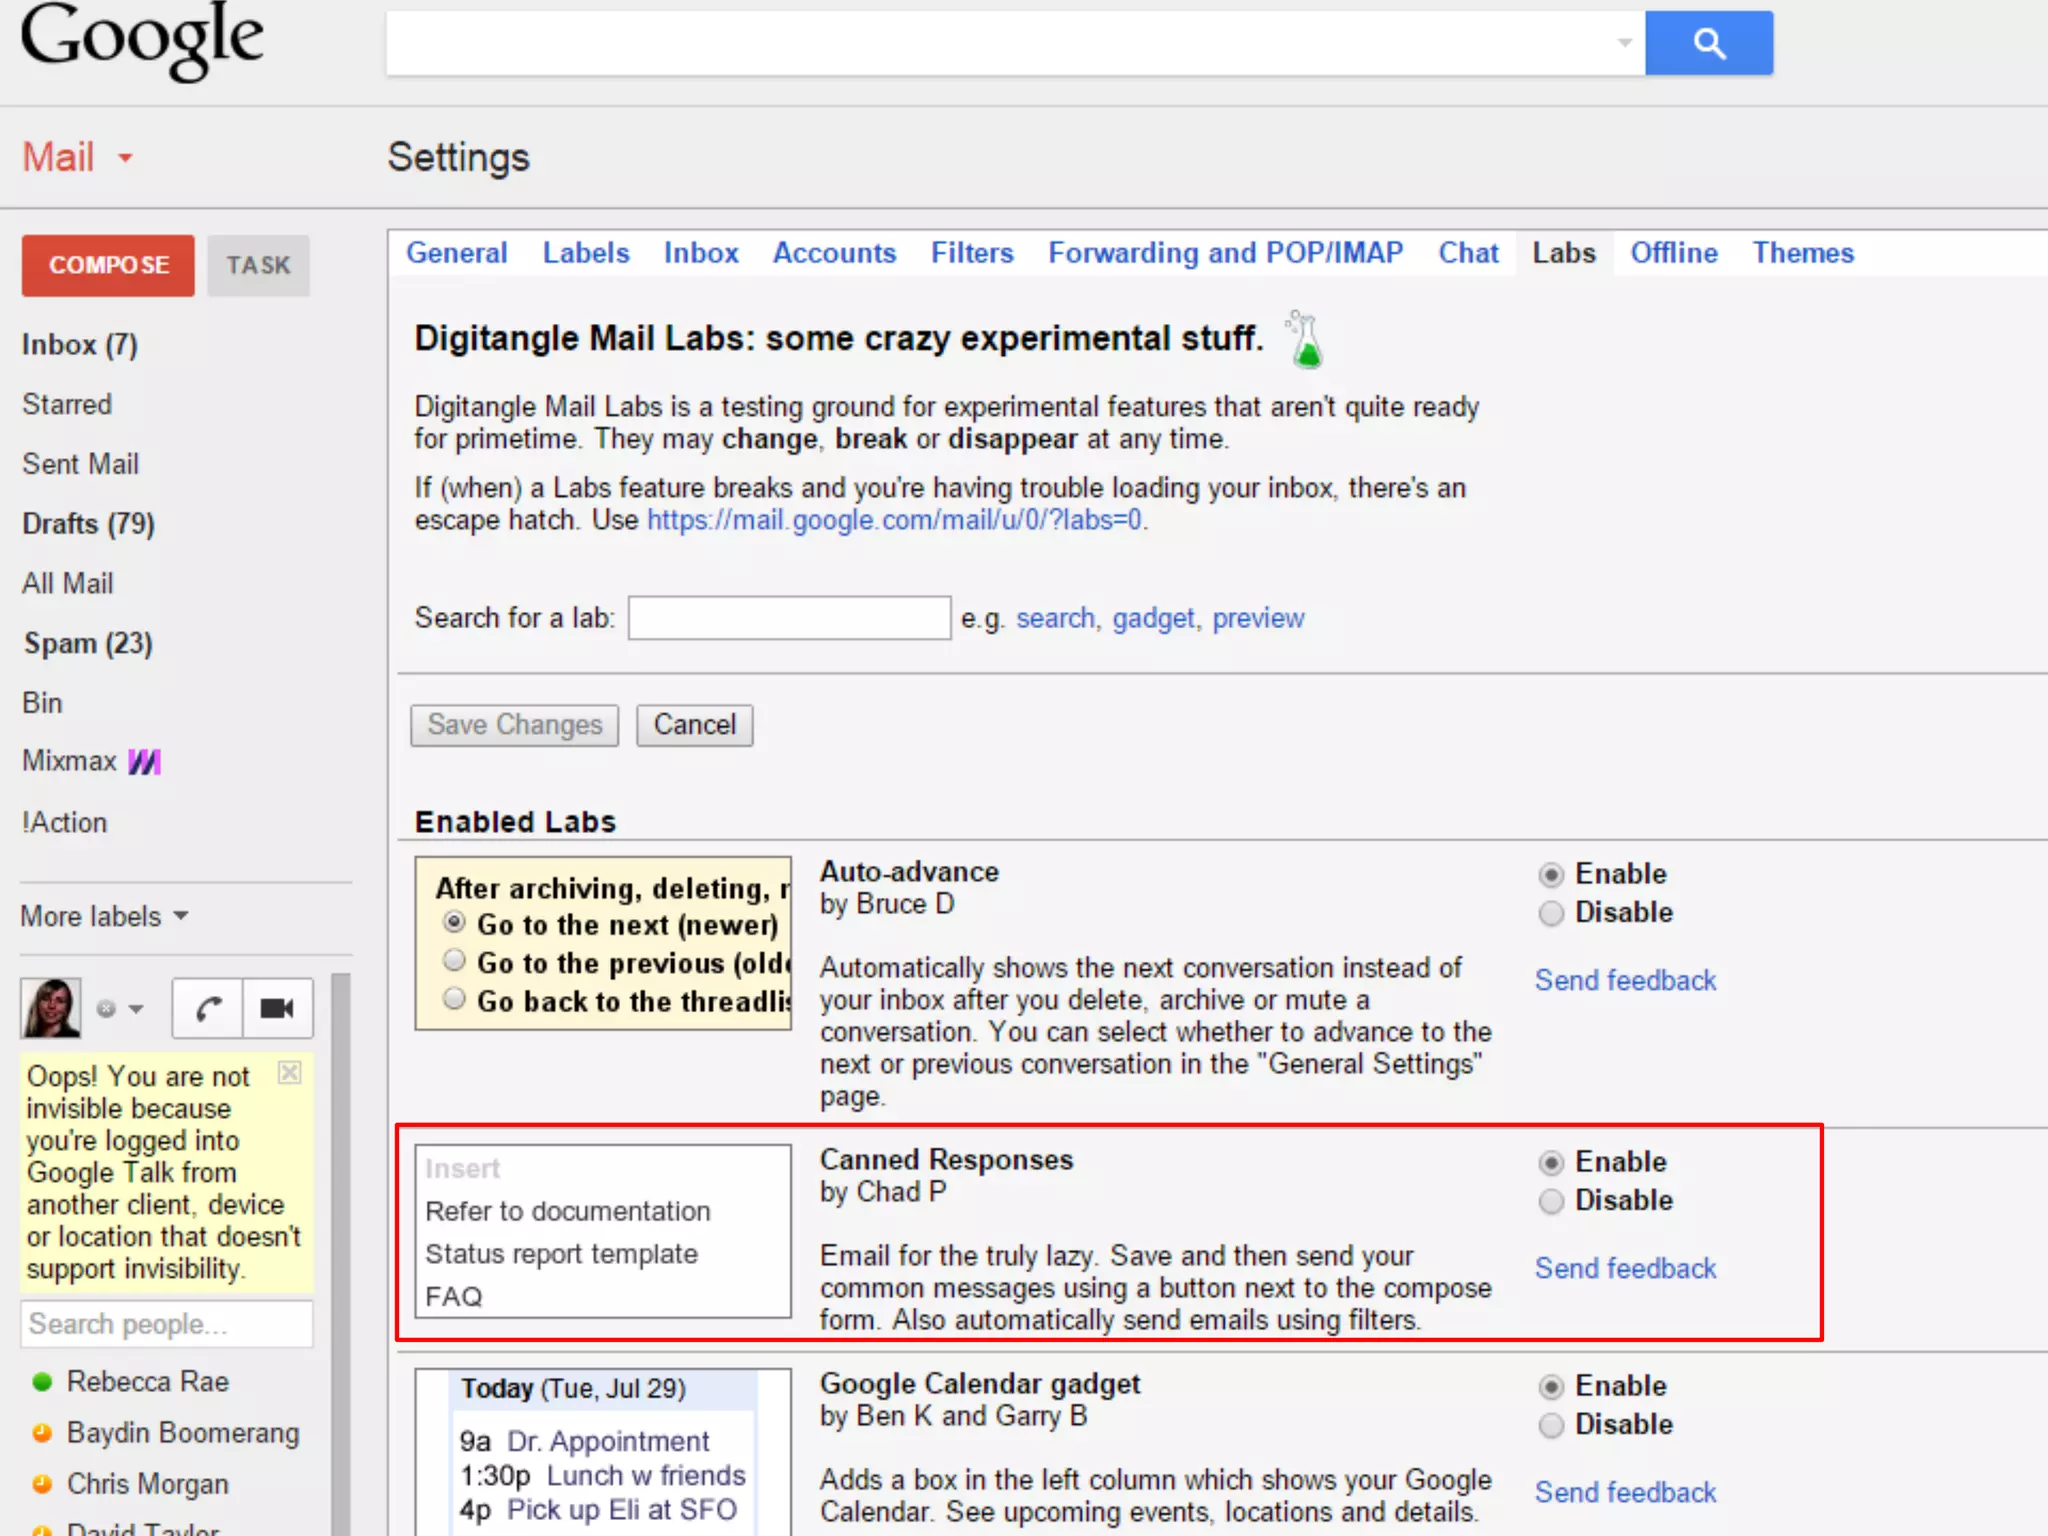The width and height of the screenshot is (2048, 1536).
Task: Click the green Labs flask icon
Action: 1305,341
